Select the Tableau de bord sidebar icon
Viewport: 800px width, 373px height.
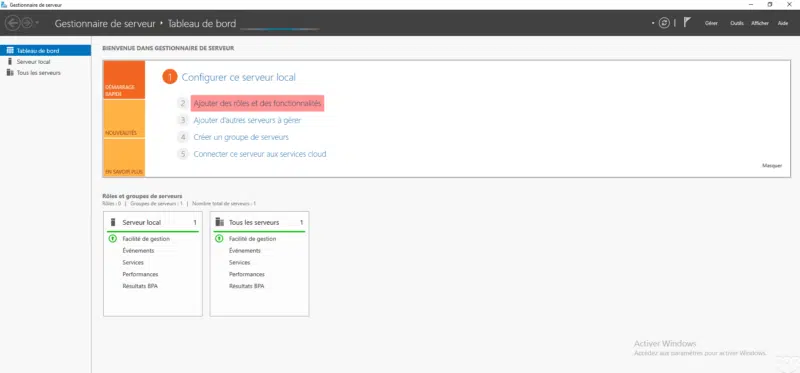coord(10,51)
